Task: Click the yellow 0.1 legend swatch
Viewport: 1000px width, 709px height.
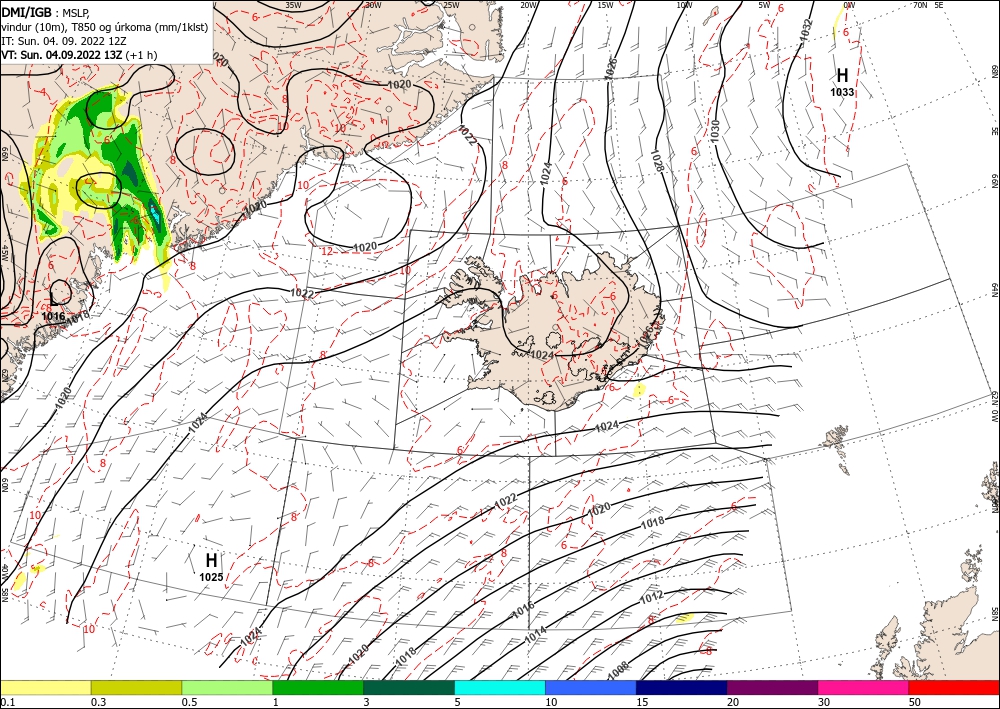Action: tap(45, 687)
